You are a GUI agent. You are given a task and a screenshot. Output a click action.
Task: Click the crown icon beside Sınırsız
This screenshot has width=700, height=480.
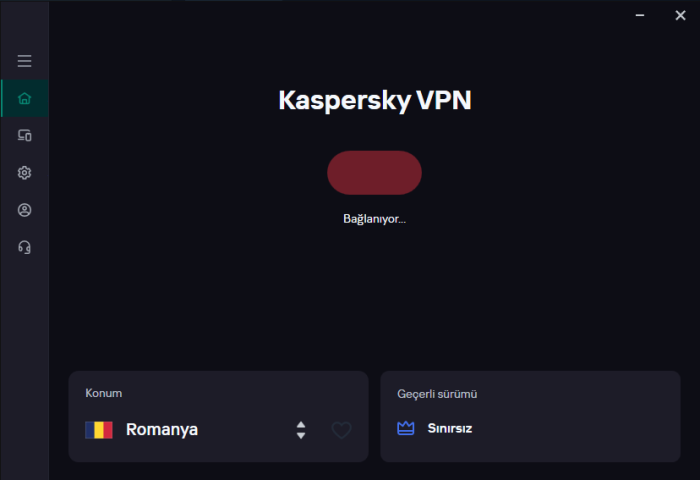pyautogui.click(x=406, y=429)
